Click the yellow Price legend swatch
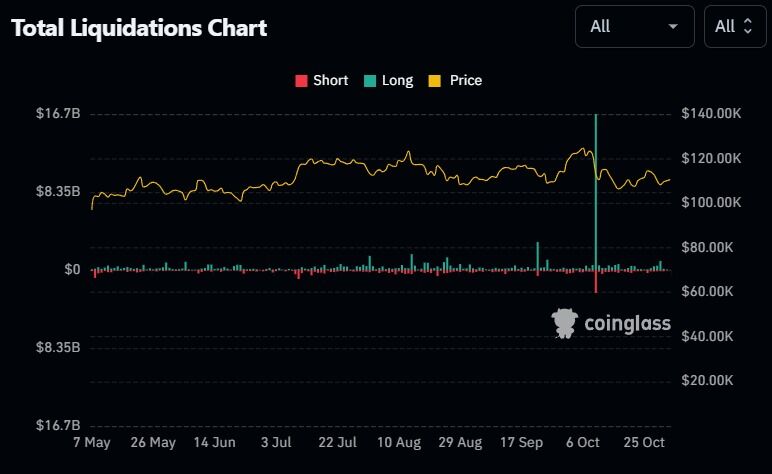 (x=435, y=80)
